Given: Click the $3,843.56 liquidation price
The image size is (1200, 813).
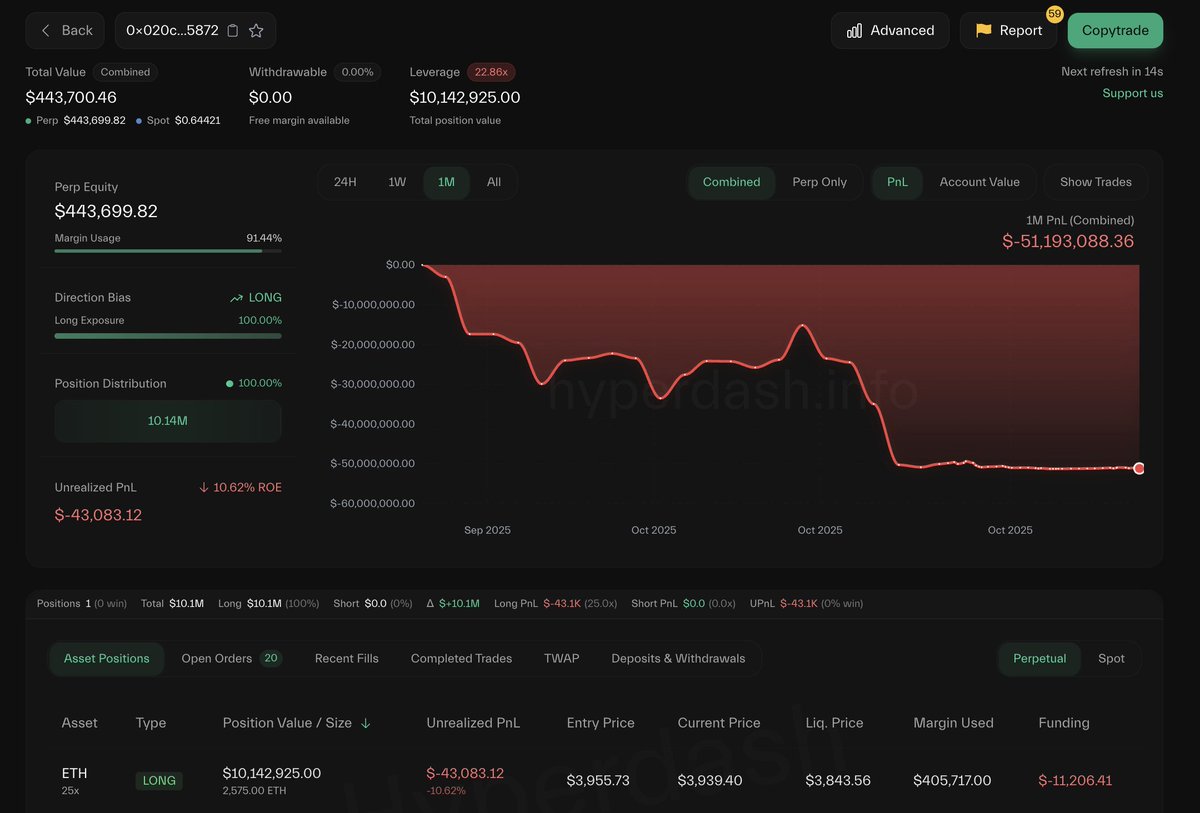Looking at the screenshot, I should tap(838, 780).
